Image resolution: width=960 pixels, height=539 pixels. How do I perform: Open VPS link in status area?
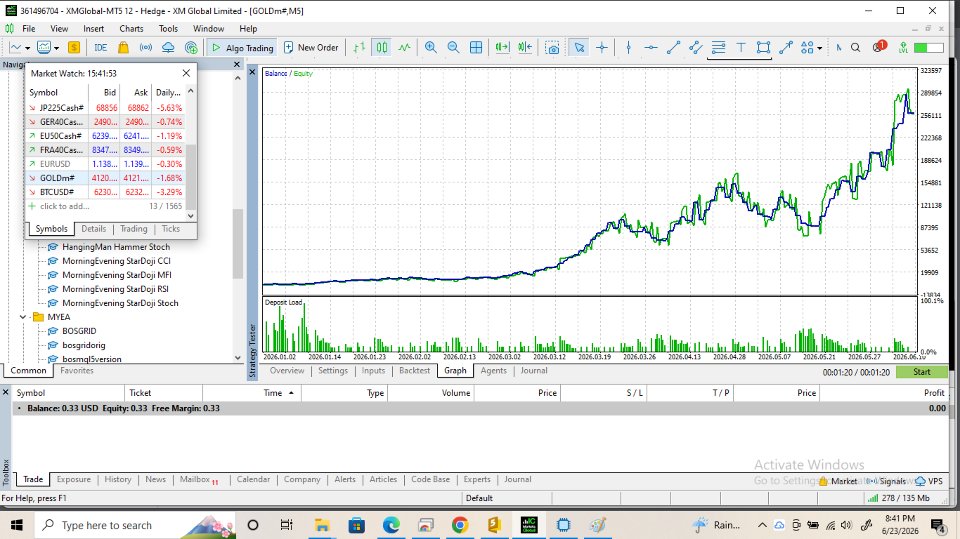(x=929, y=481)
